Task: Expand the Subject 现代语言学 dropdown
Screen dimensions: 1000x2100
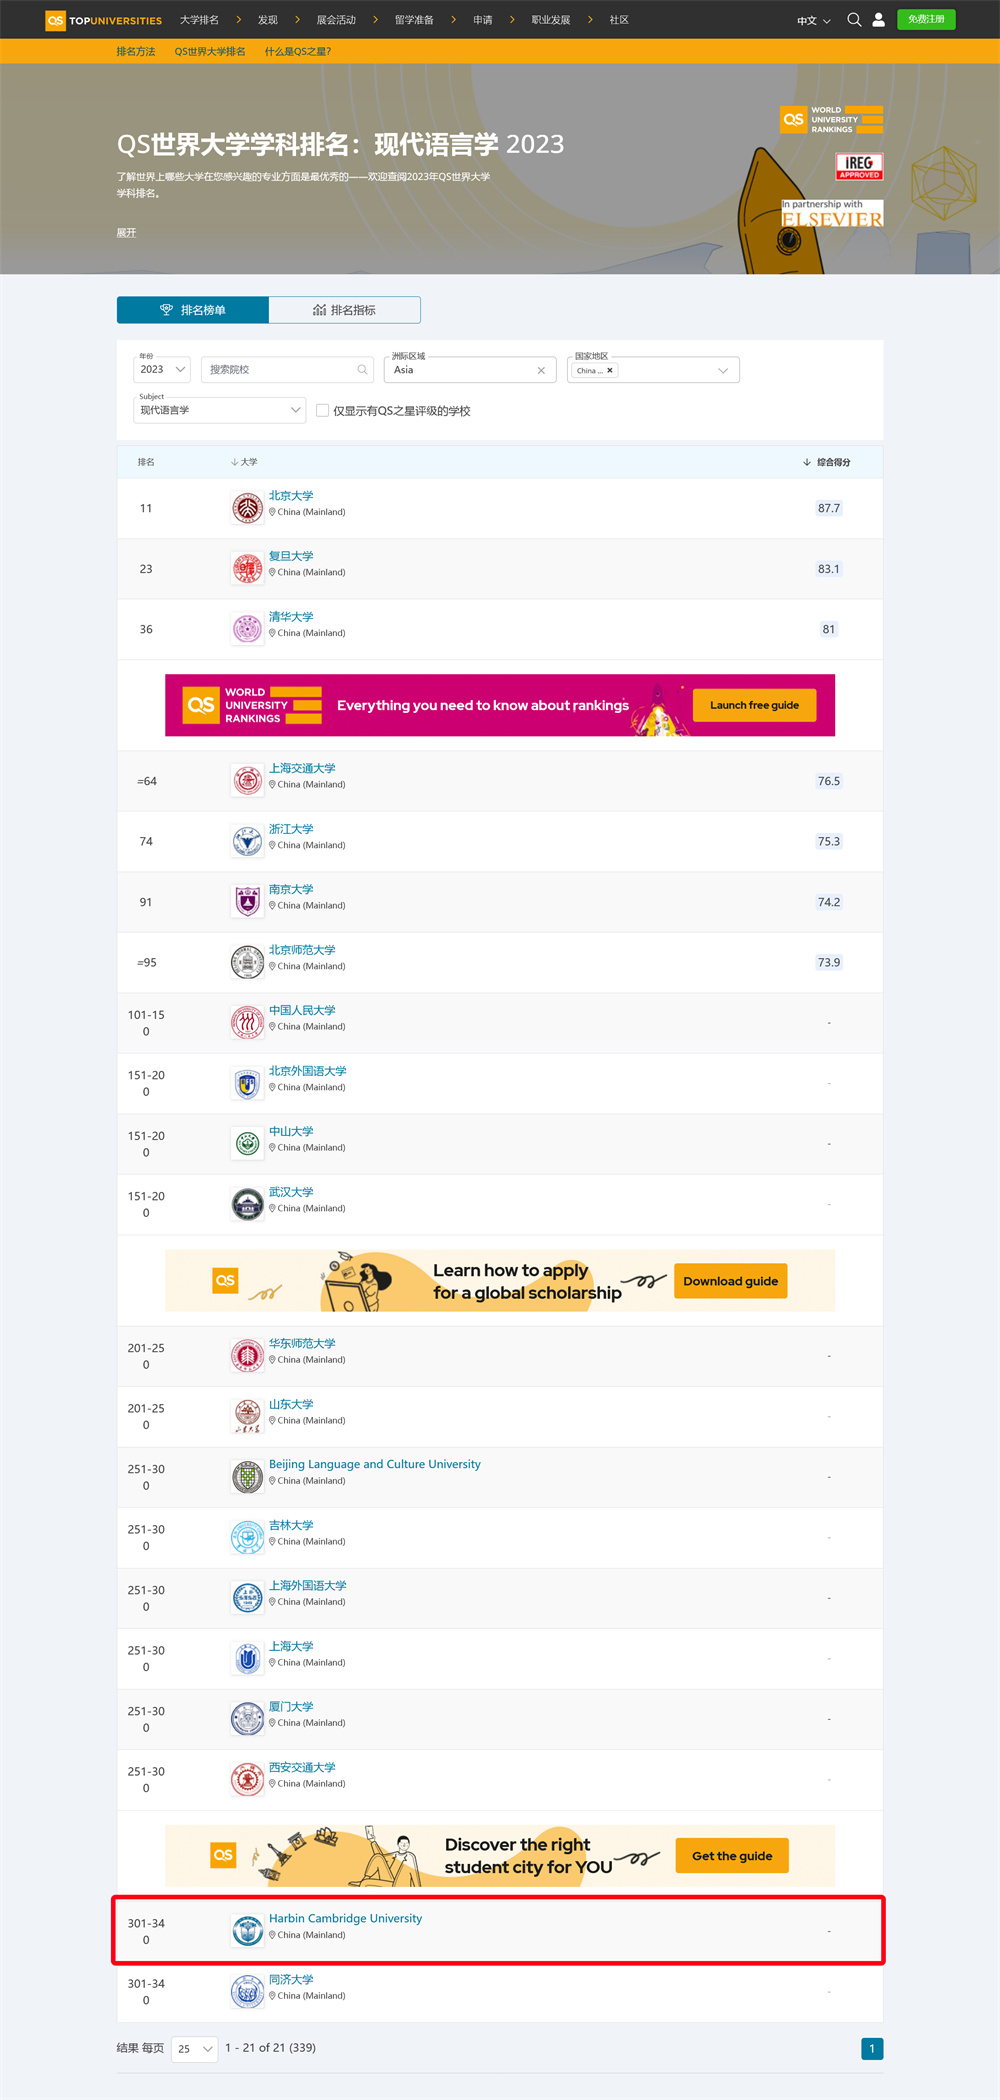Action: tap(220, 410)
